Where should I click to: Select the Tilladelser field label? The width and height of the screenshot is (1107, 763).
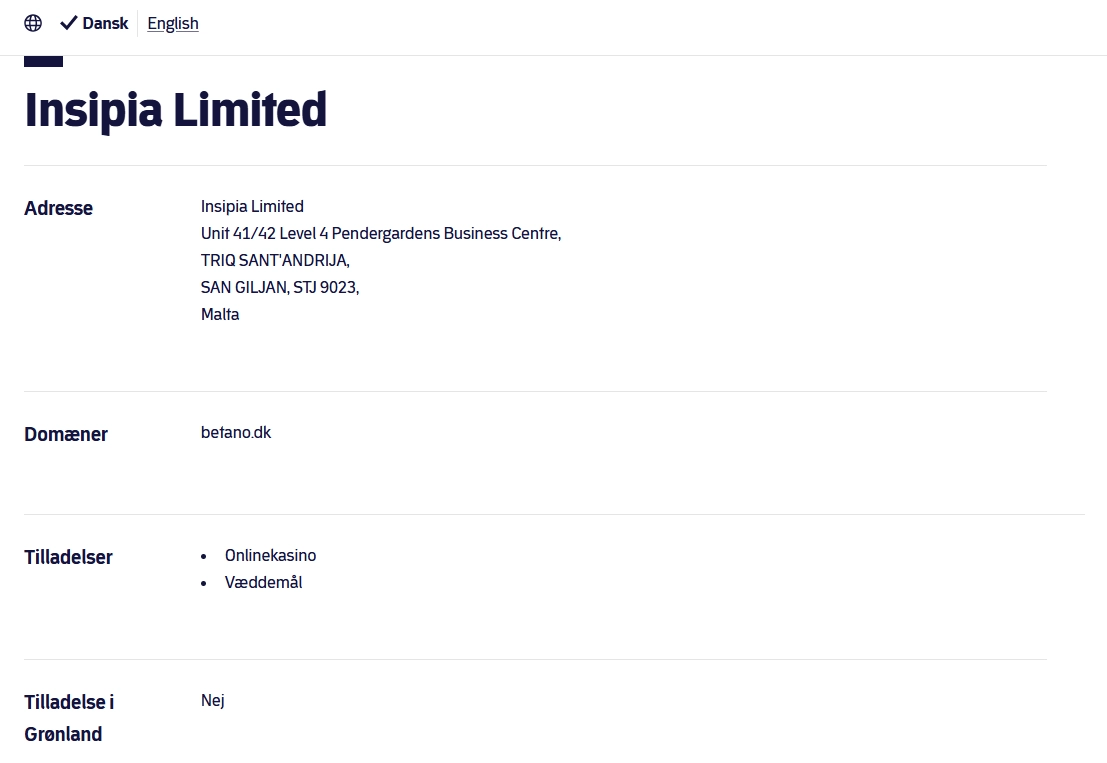[68, 557]
